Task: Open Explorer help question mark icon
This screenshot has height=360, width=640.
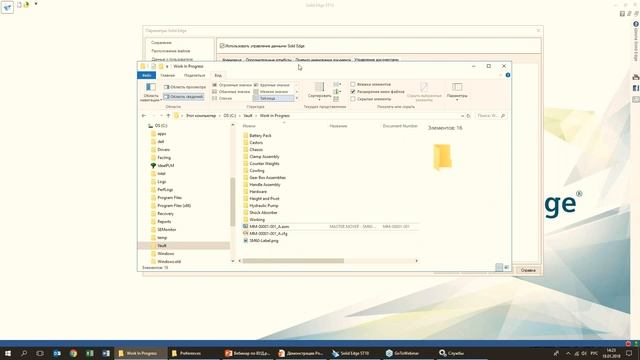Action: pos(508,75)
